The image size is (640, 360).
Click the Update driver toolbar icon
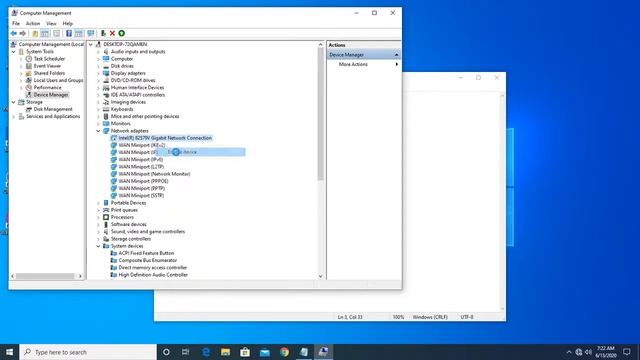point(103,33)
